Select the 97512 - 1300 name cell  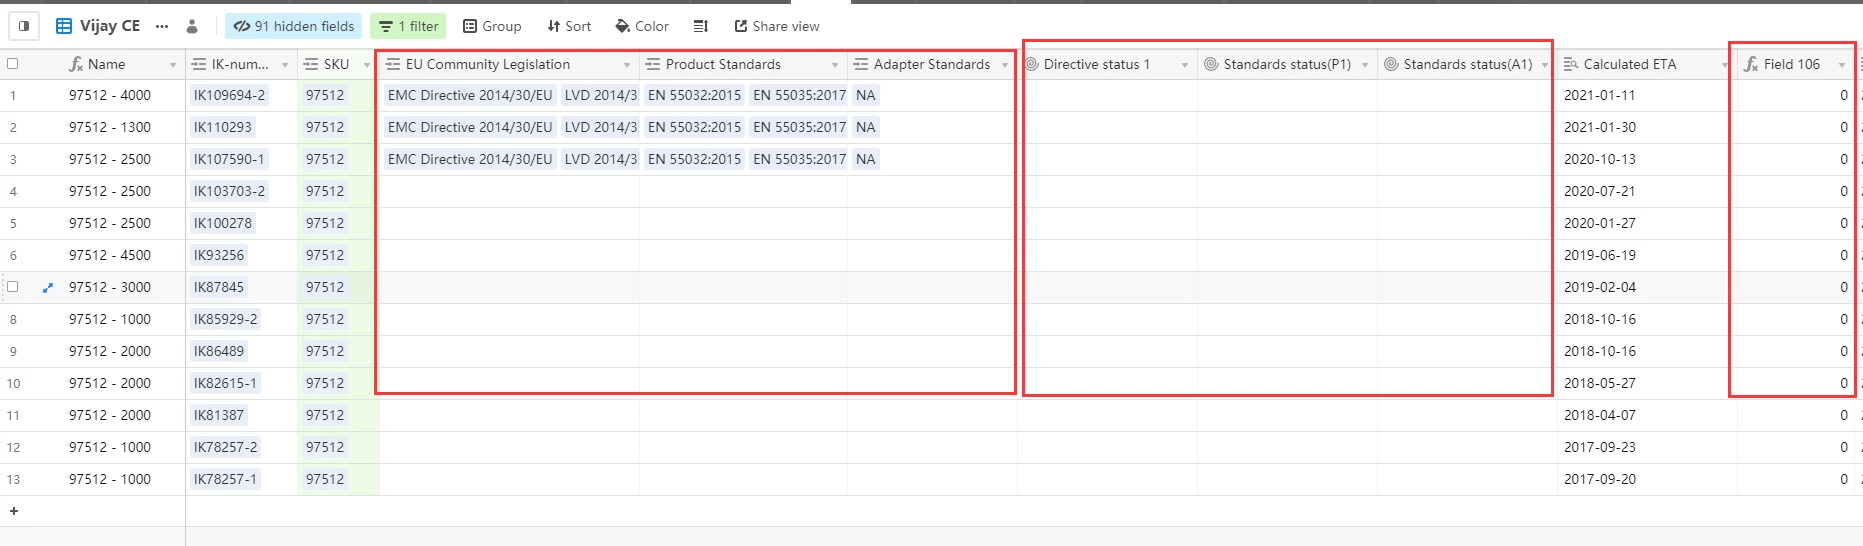click(110, 127)
